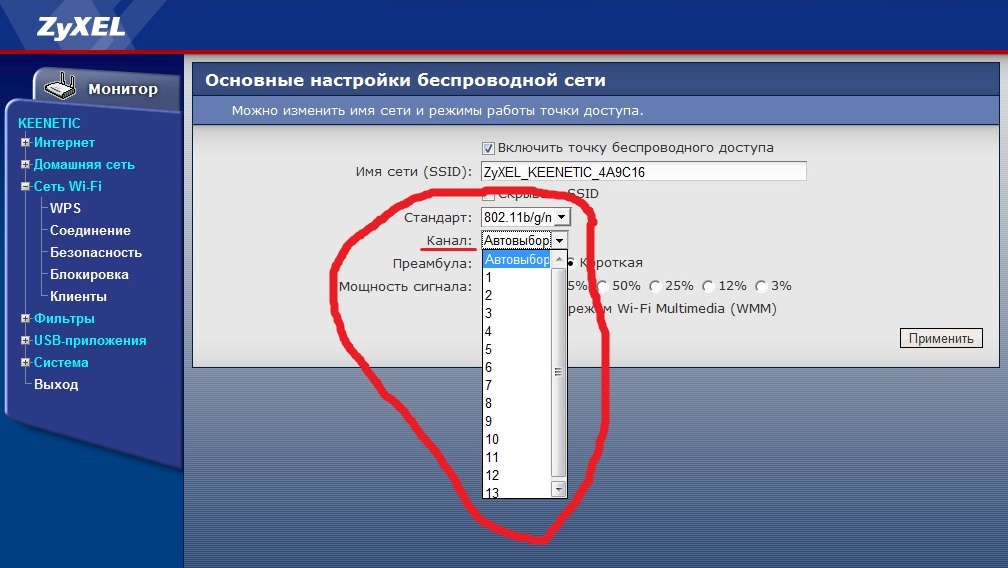Click the Выход logout link

pyautogui.click(x=56, y=385)
